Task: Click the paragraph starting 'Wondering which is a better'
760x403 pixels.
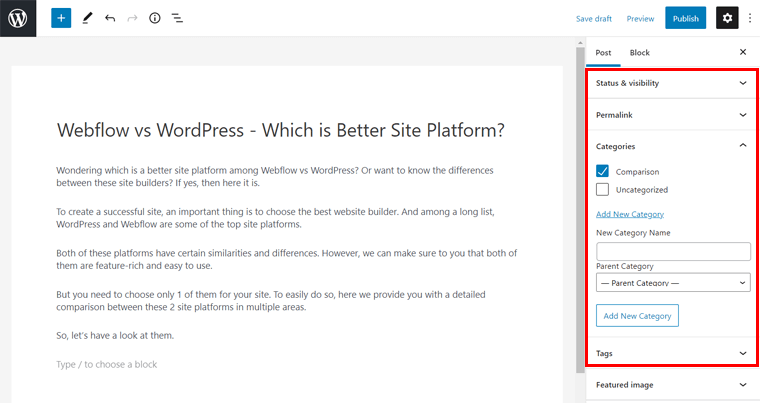Action: (275, 177)
